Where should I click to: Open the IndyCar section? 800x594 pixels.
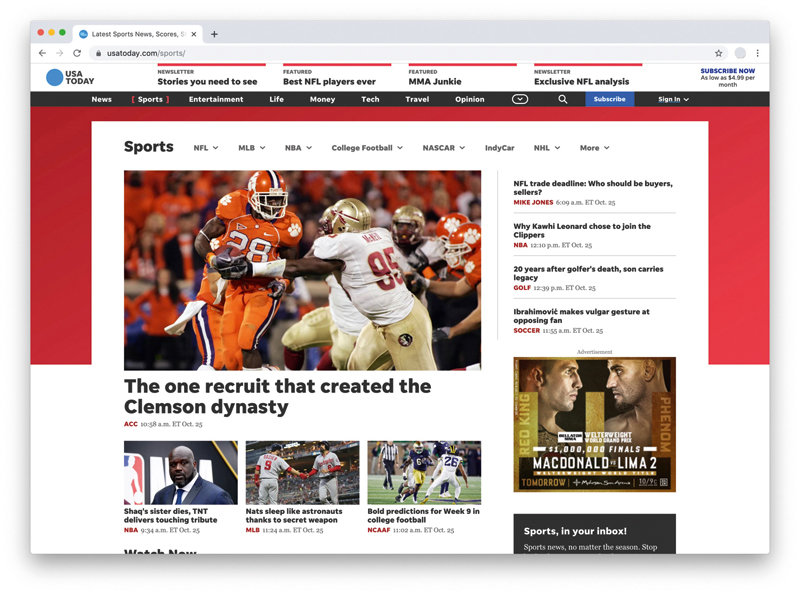click(499, 147)
